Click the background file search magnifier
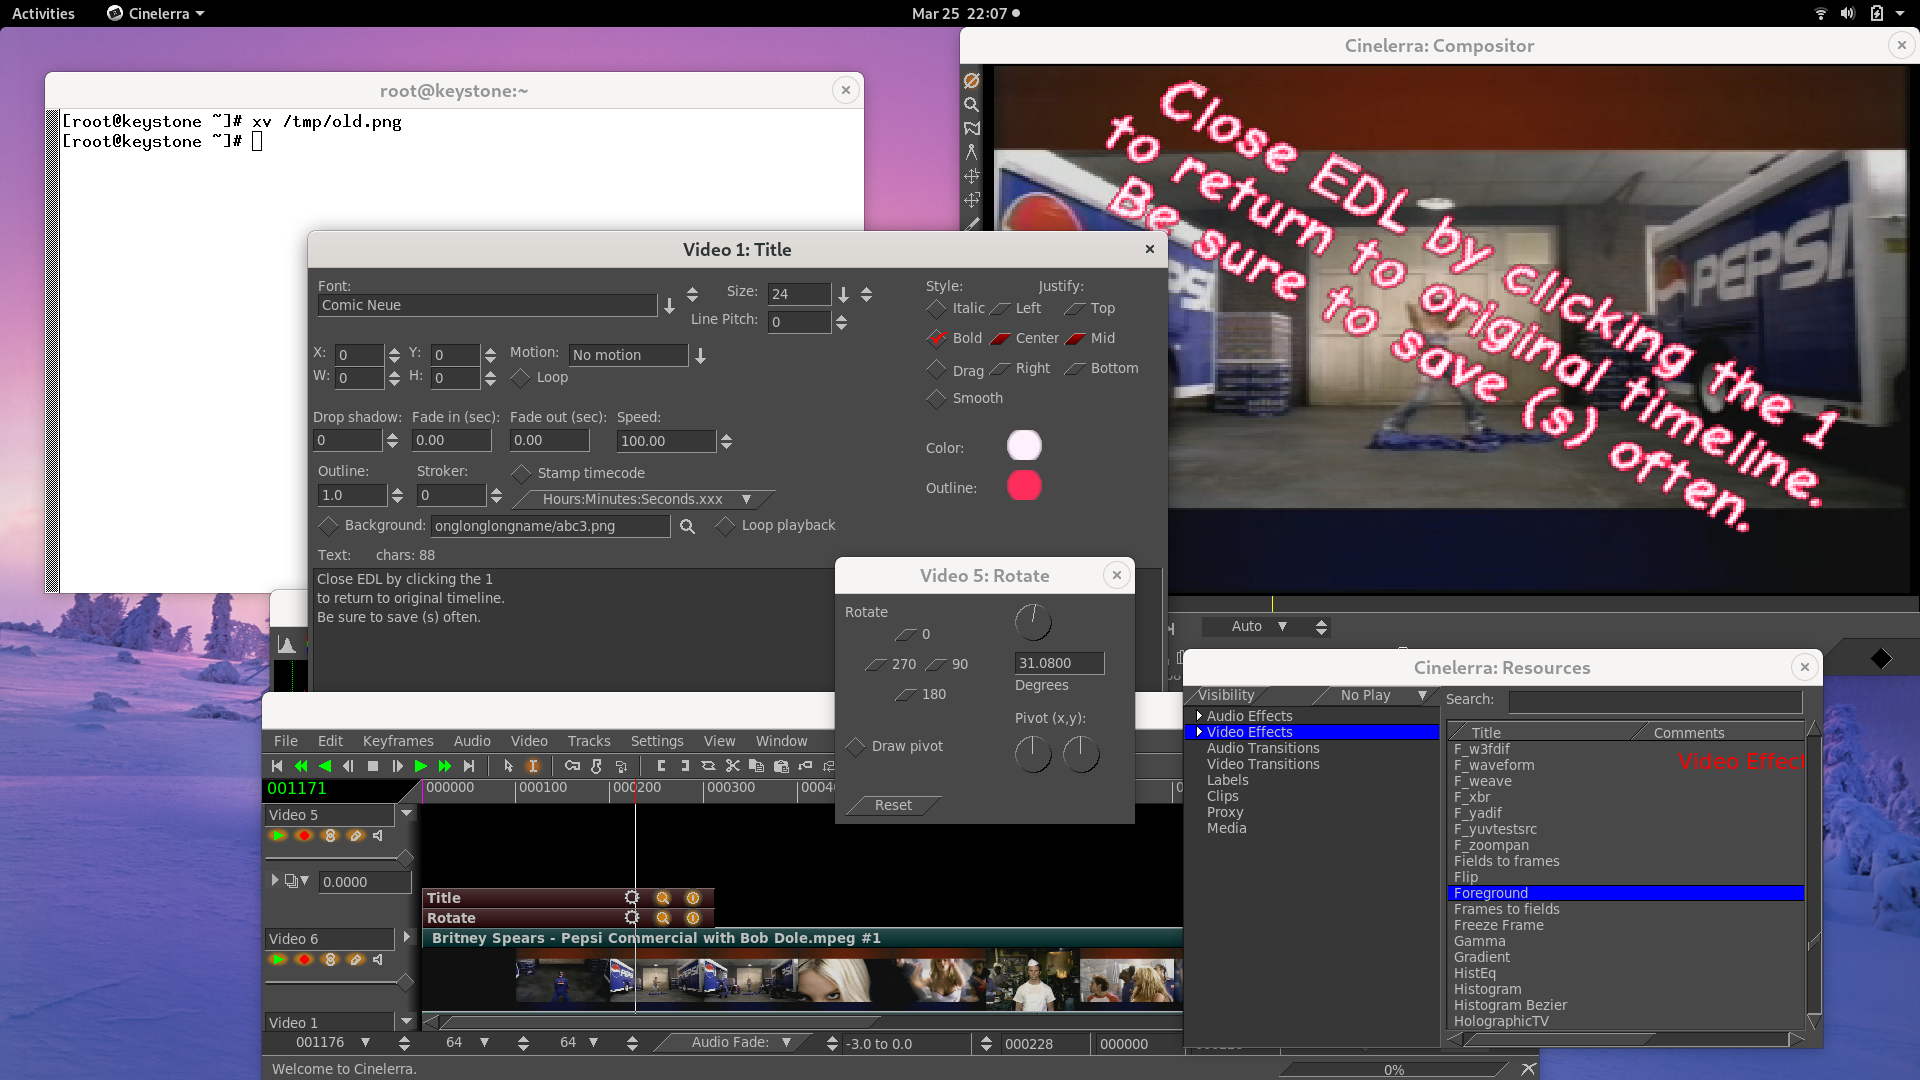1920x1080 pixels. 687,526
